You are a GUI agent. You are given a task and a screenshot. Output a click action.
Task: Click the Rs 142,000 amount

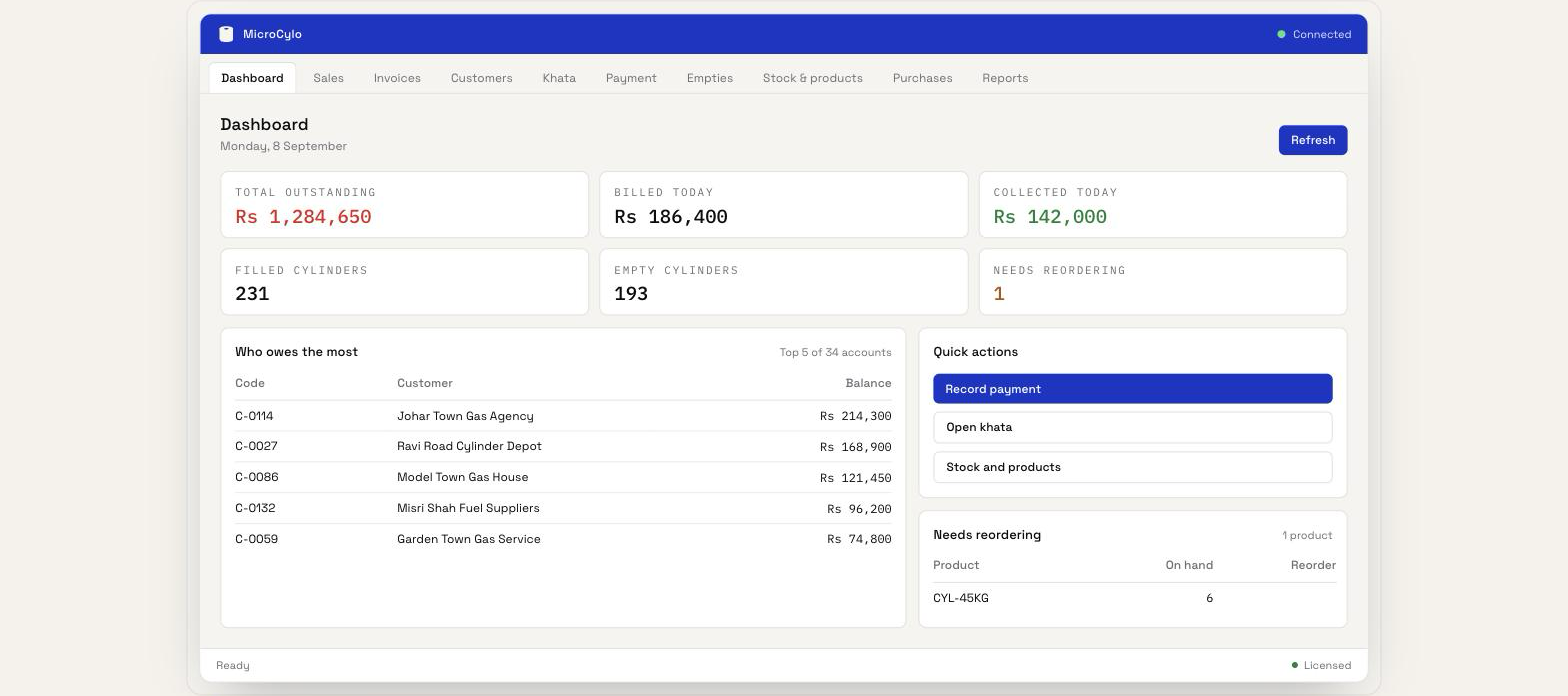(1050, 217)
